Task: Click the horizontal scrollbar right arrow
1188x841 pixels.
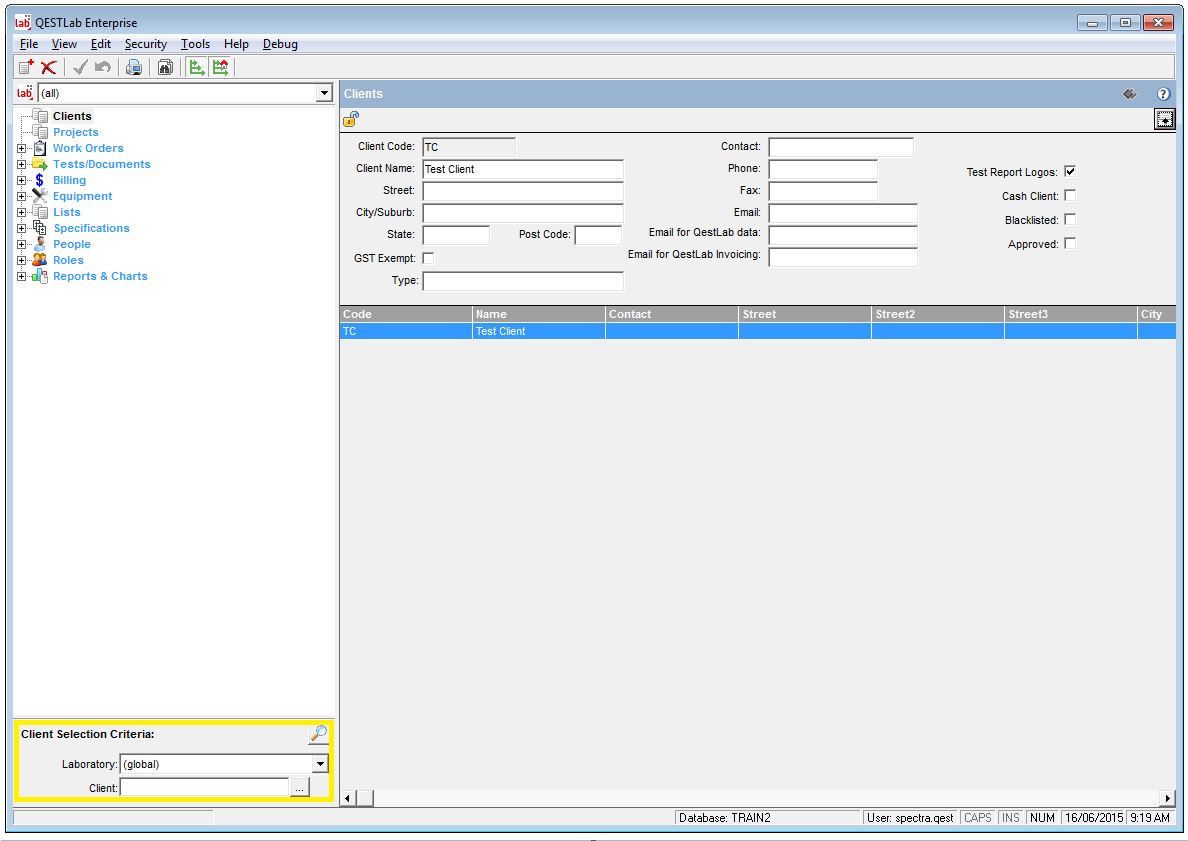Action: [1167, 798]
